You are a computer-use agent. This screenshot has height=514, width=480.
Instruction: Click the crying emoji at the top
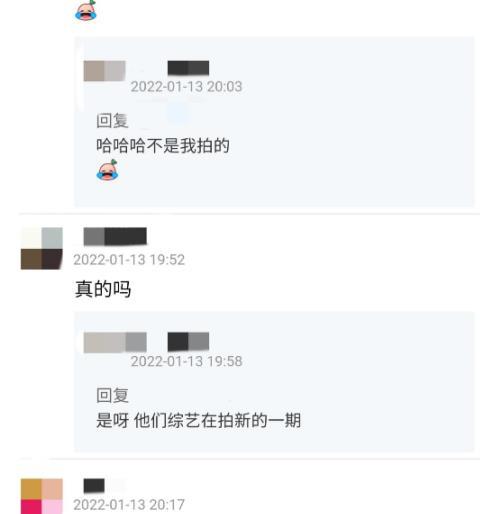point(86,11)
